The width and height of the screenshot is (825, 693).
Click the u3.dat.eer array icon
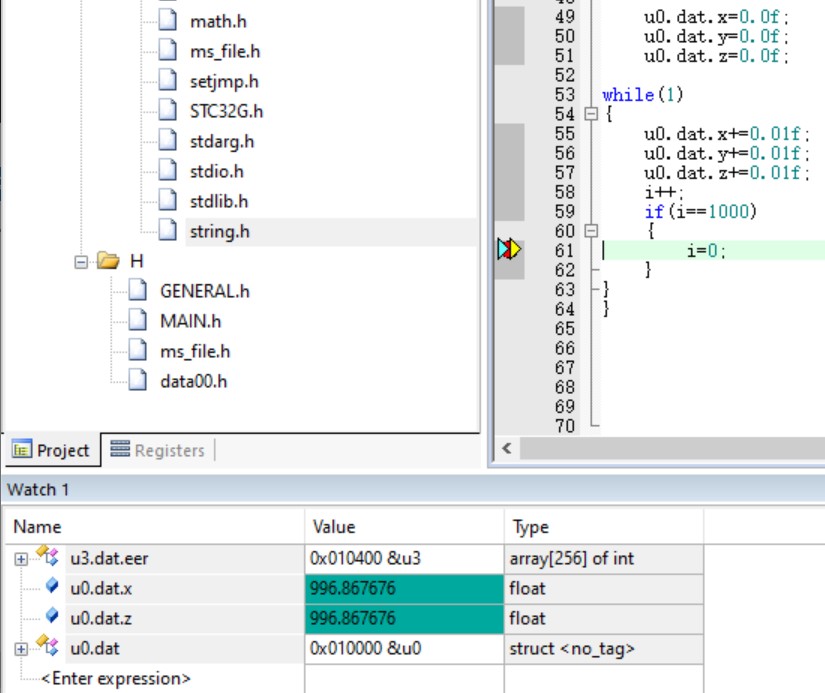(x=48, y=556)
